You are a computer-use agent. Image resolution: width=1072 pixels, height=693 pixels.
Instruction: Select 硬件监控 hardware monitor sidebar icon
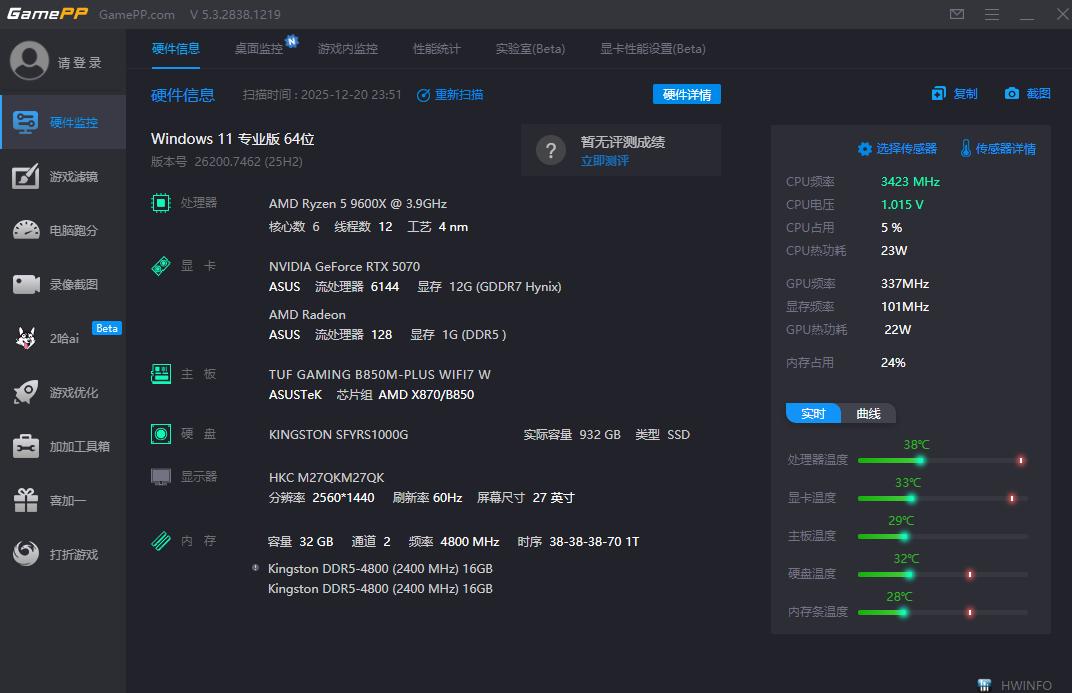26,122
